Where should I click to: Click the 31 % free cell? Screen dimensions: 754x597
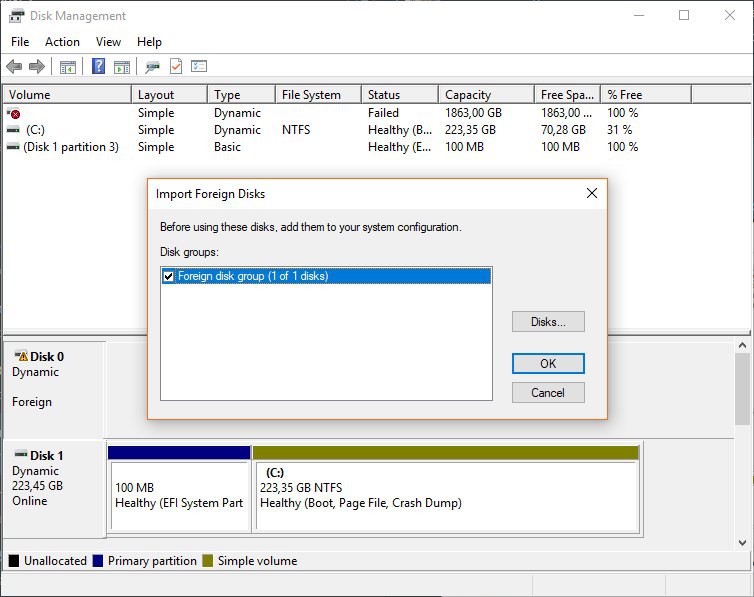point(619,130)
